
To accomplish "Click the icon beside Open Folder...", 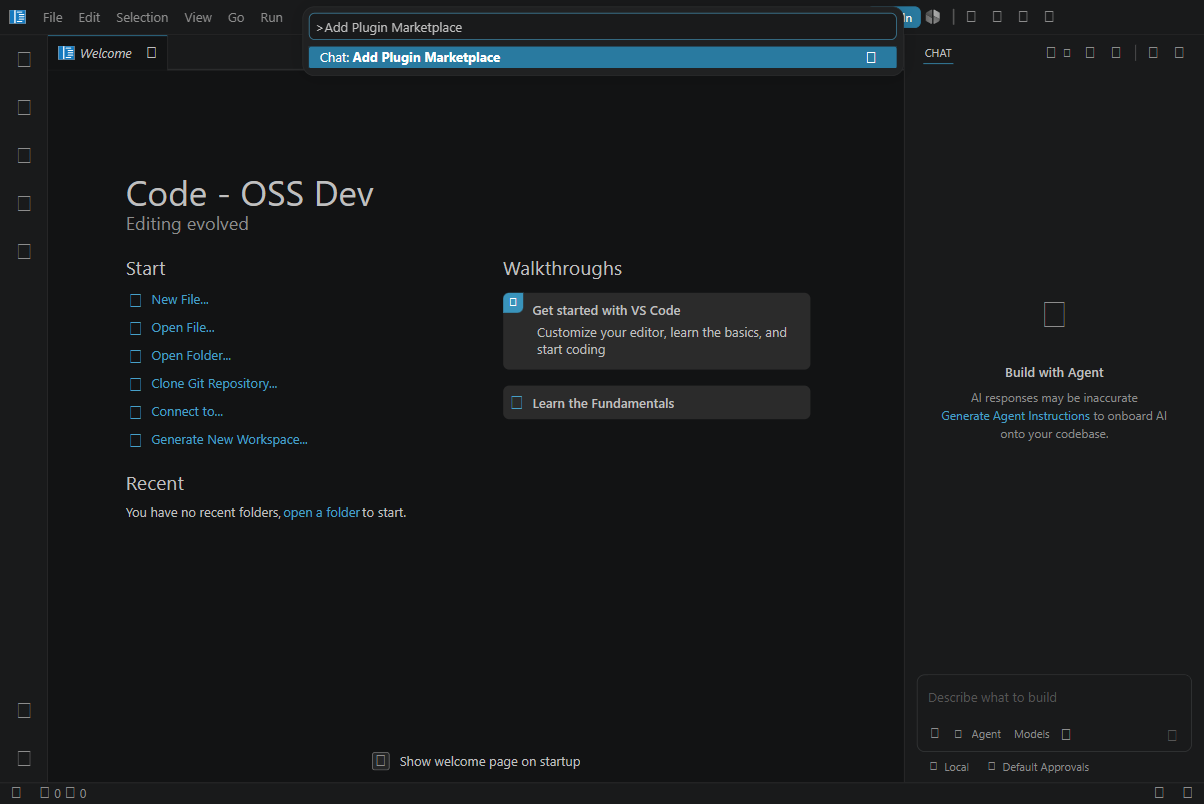I will click(135, 356).
